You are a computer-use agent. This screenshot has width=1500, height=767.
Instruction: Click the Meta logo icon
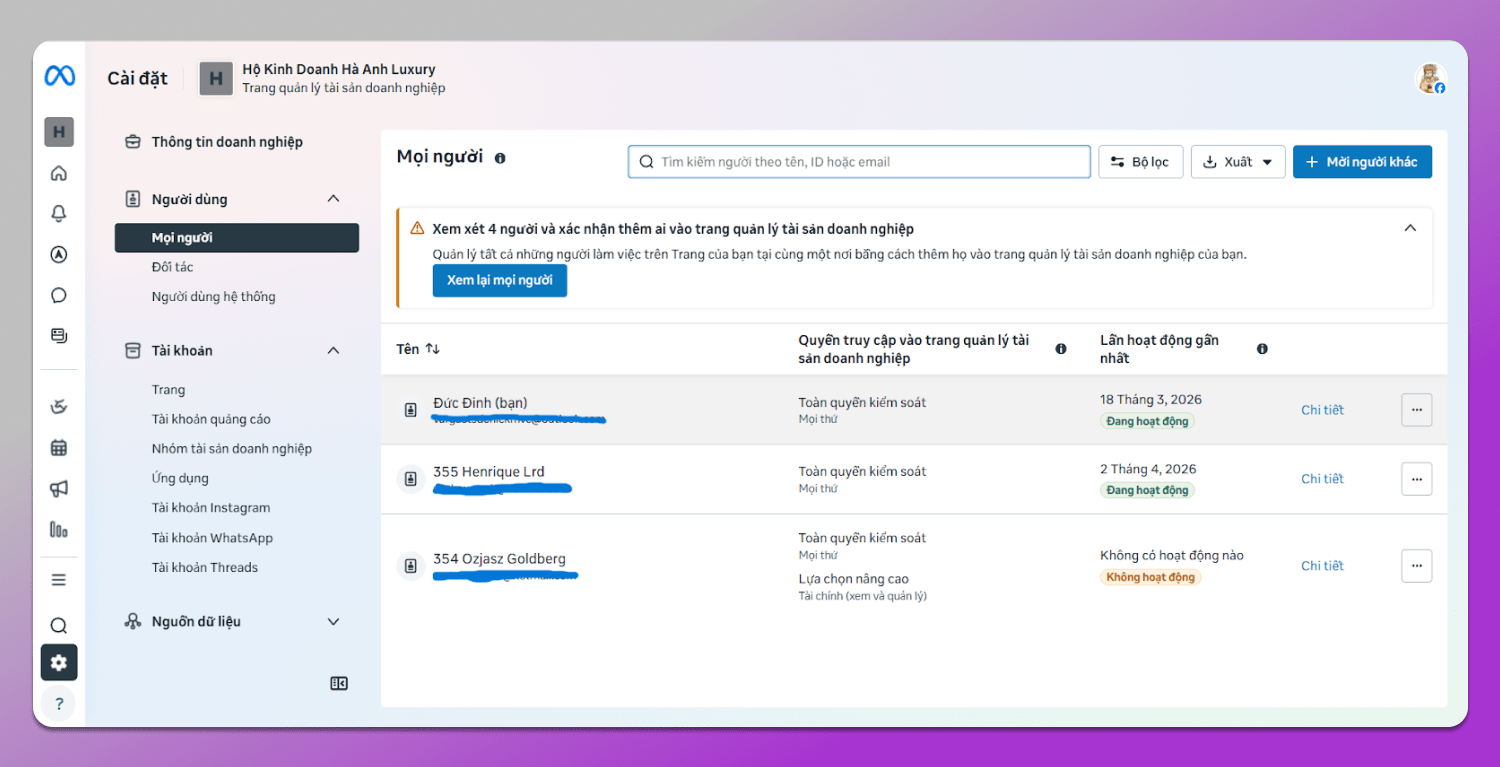click(59, 76)
